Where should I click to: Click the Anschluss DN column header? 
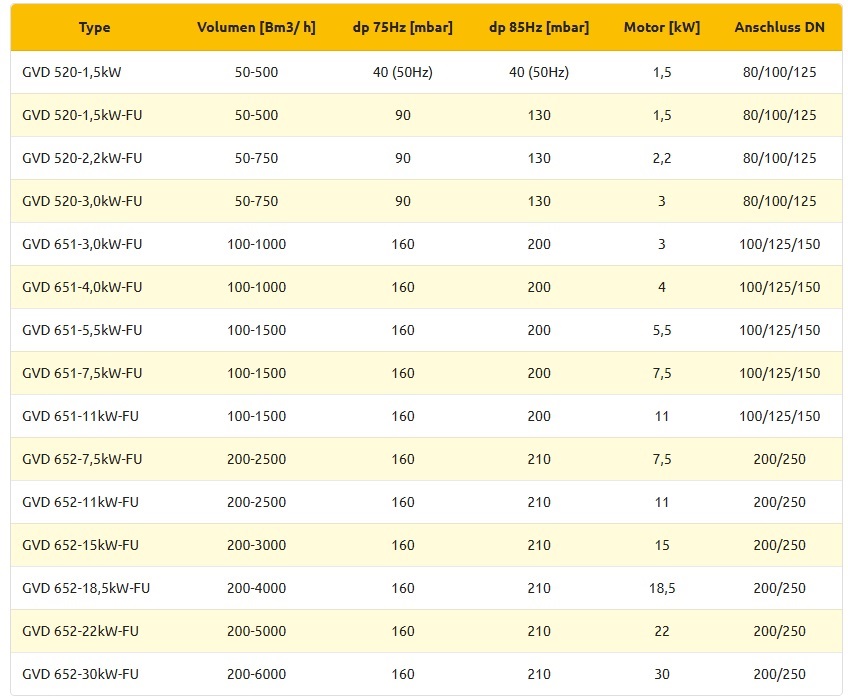click(779, 27)
